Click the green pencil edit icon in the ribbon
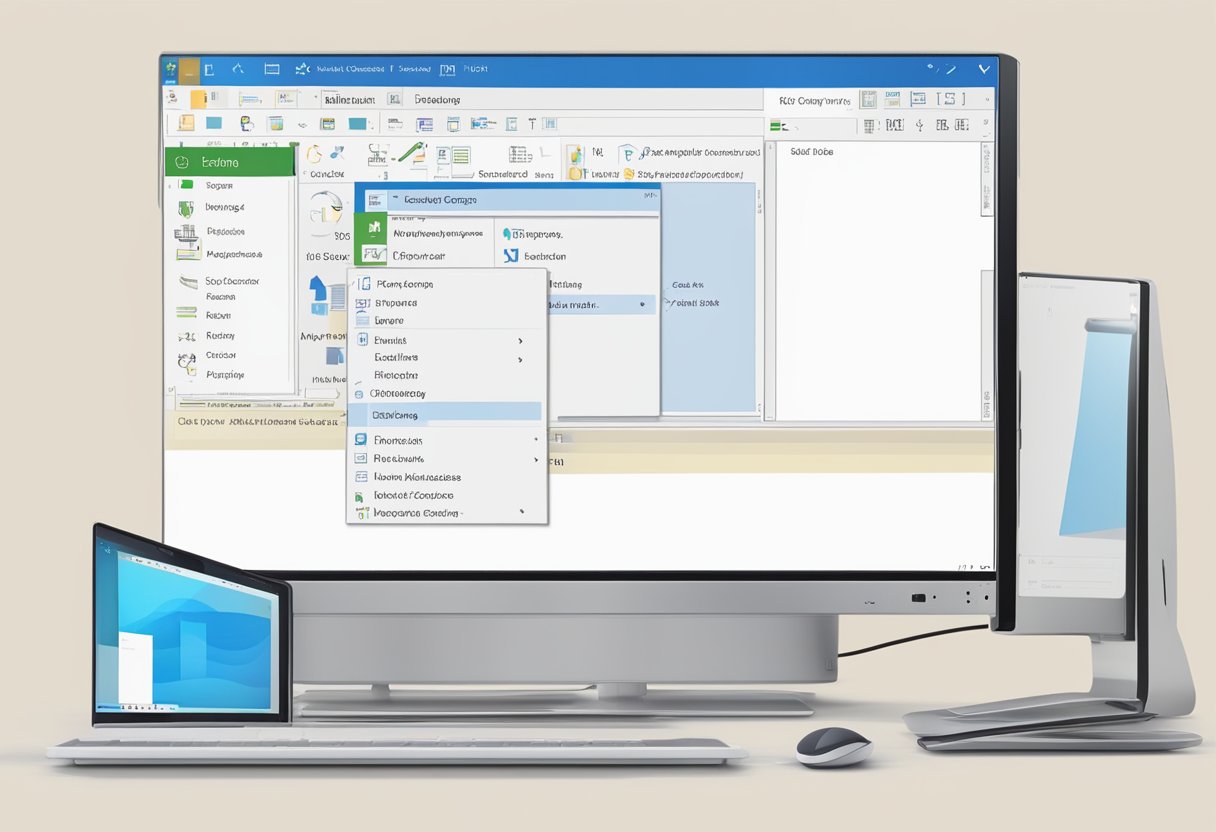The image size is (1216, 832). tap(413, 155)
